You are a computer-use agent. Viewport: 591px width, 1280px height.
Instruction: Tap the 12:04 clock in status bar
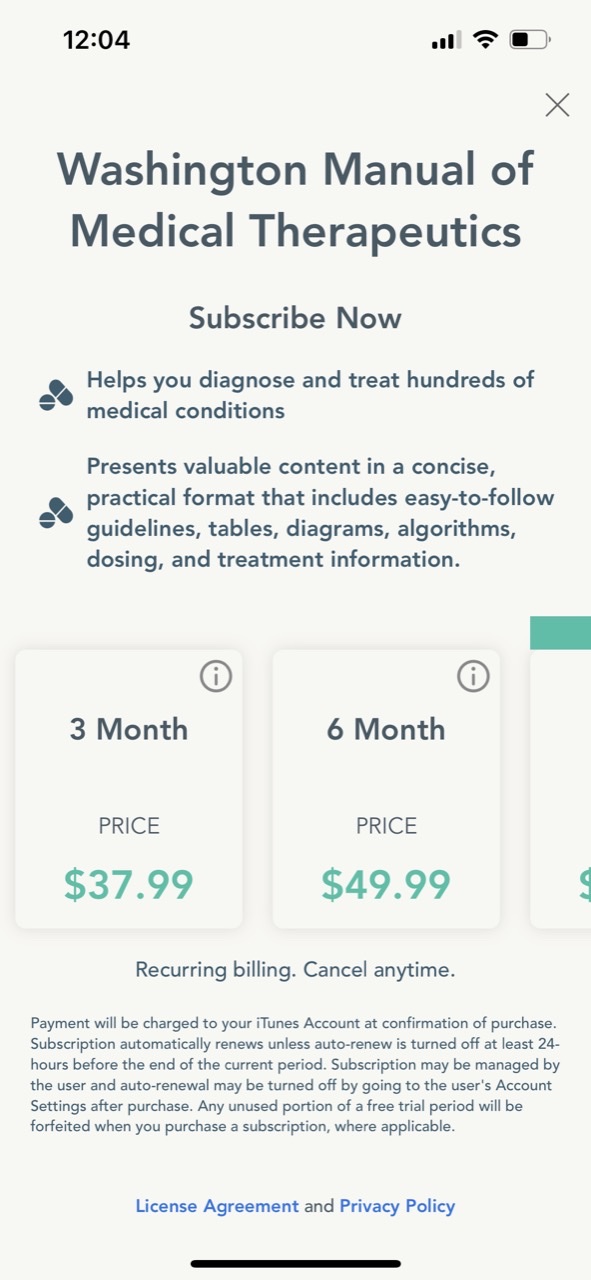[96, 40]
